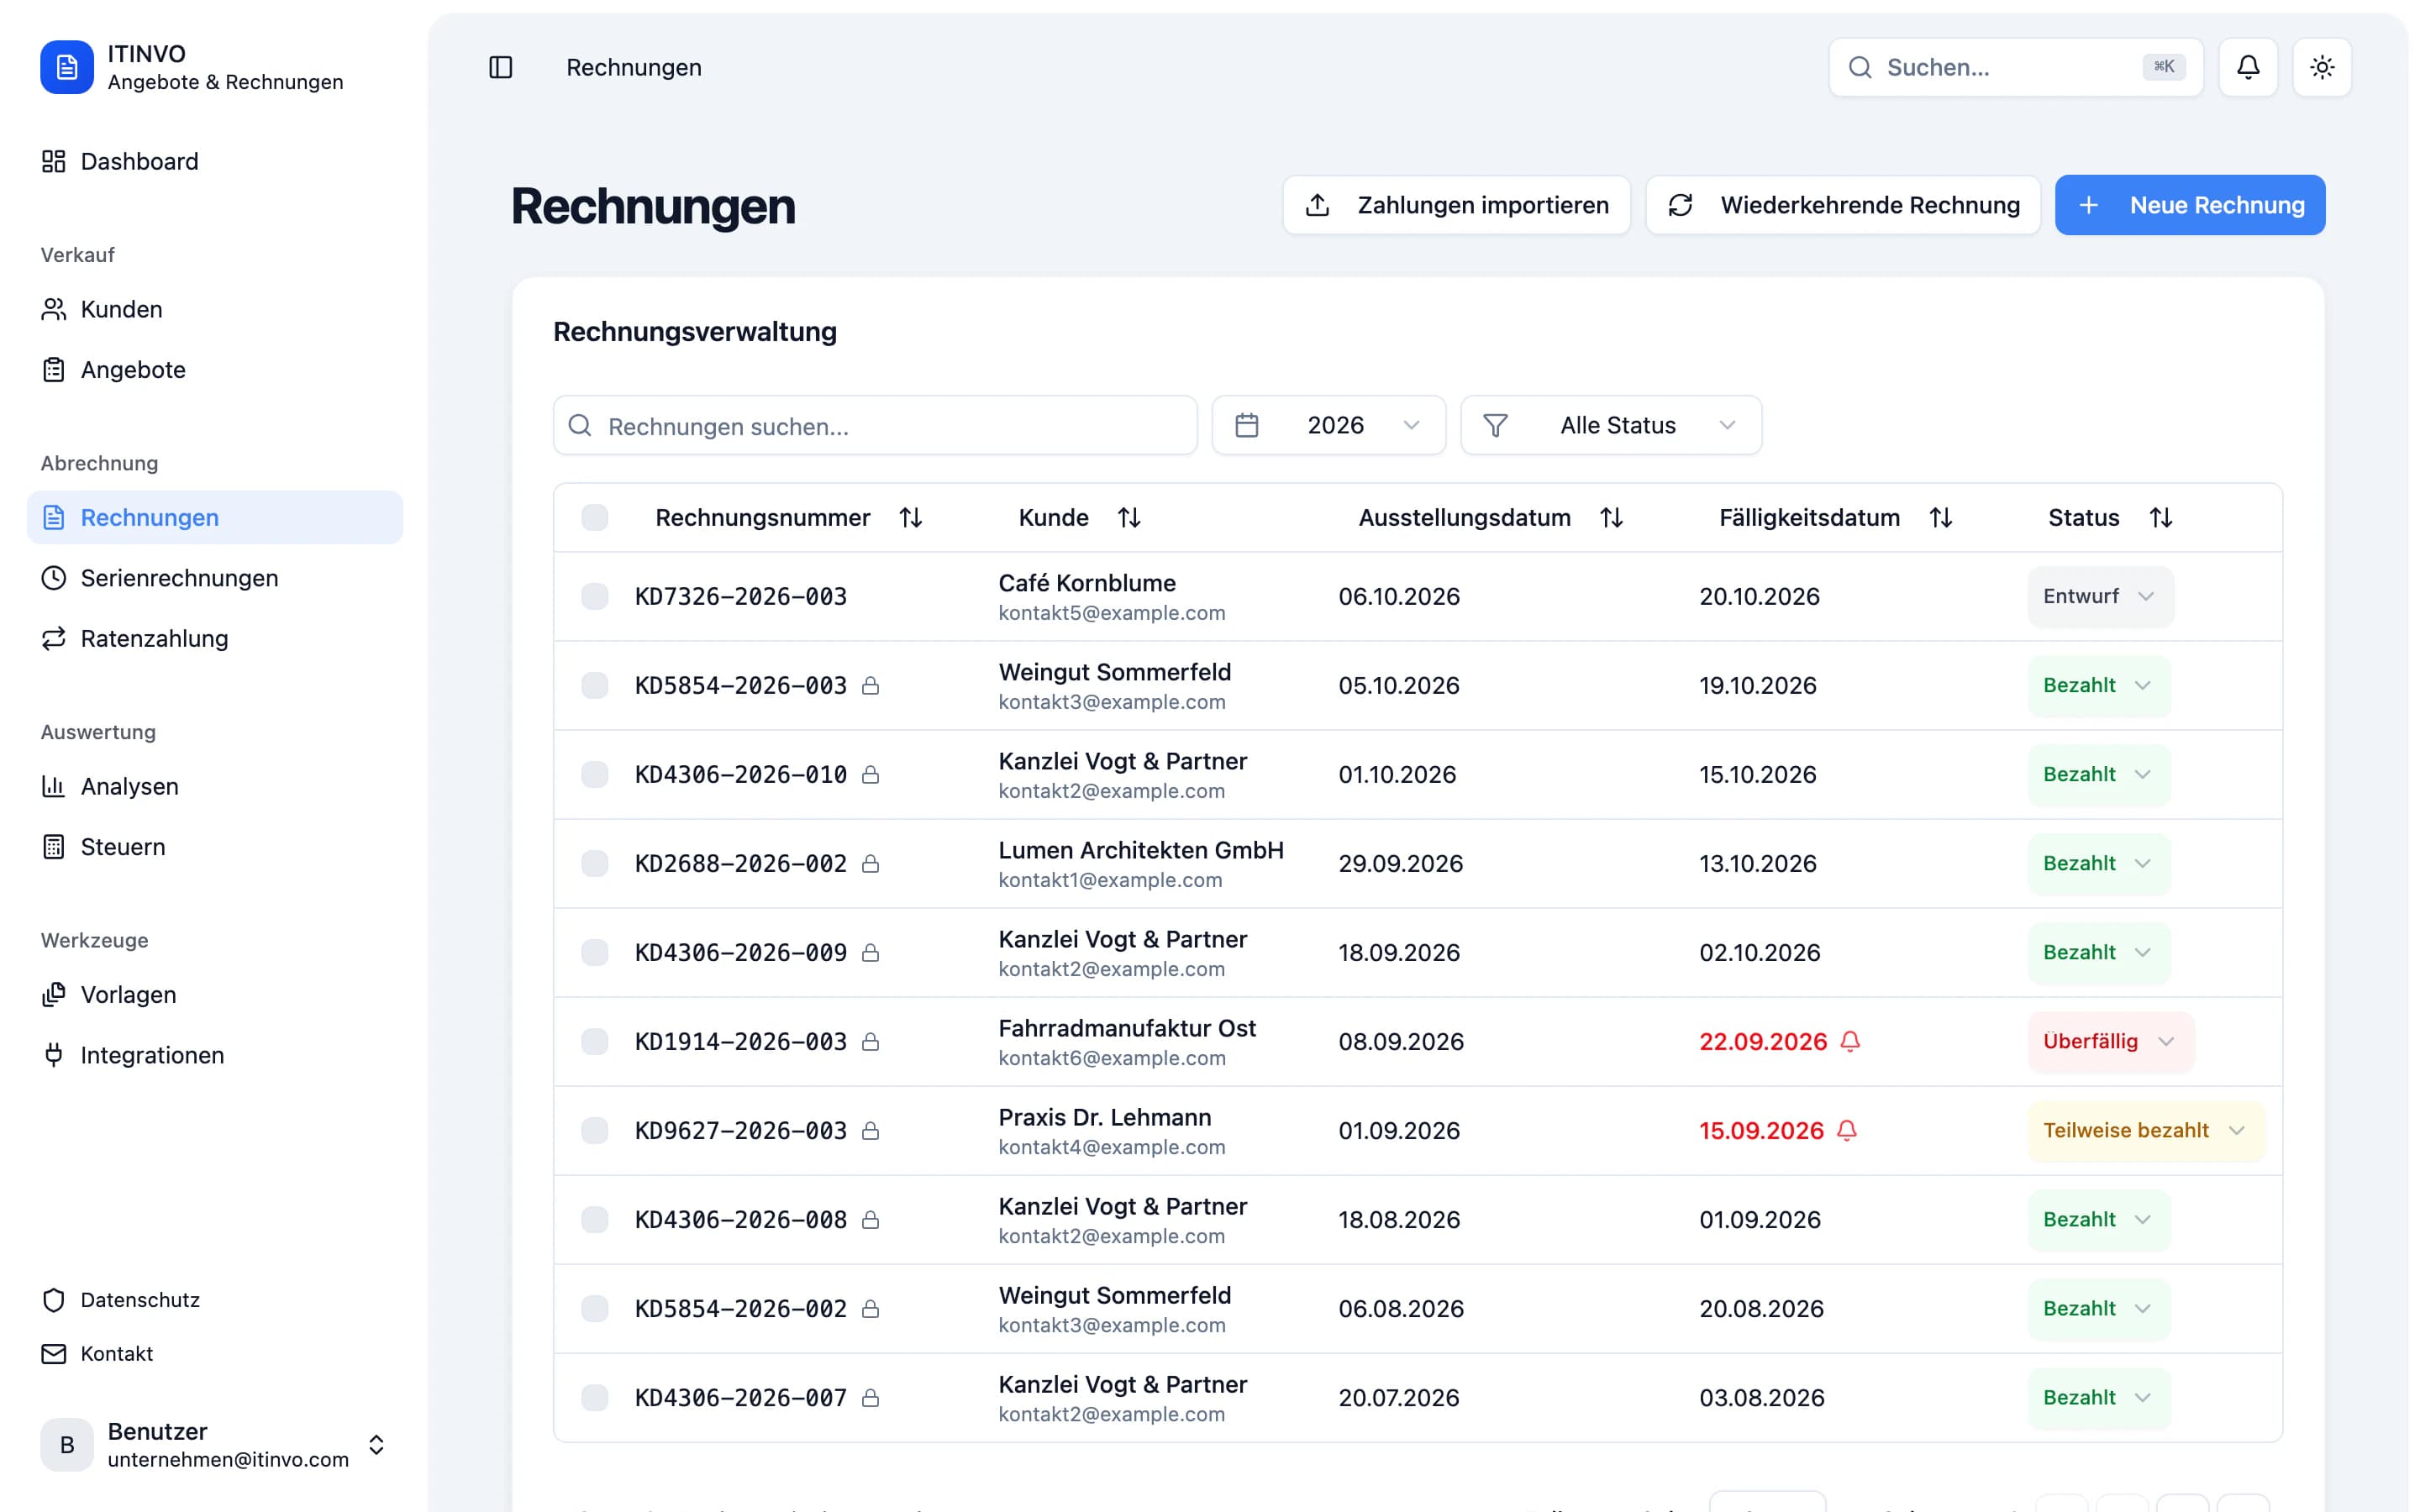Click reminder bell next to 15.09.2026
Viewport: 2420px width, 1512px height.
[x=1847, y=1130]
